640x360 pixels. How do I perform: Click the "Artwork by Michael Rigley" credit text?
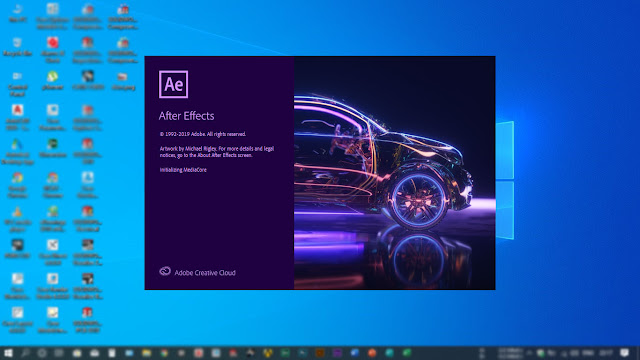pyautogui.click(x=217, y=152)
